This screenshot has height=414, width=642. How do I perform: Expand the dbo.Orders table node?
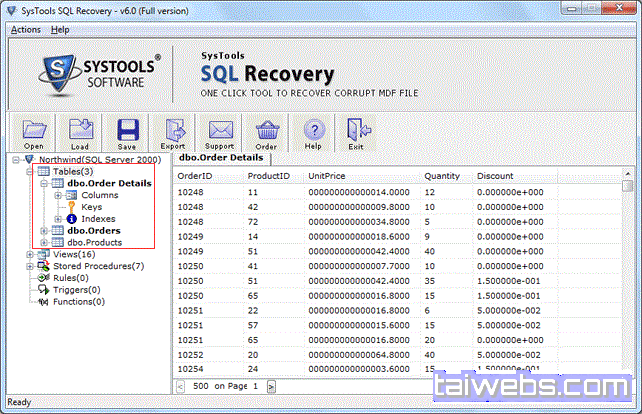coord(45,230)
